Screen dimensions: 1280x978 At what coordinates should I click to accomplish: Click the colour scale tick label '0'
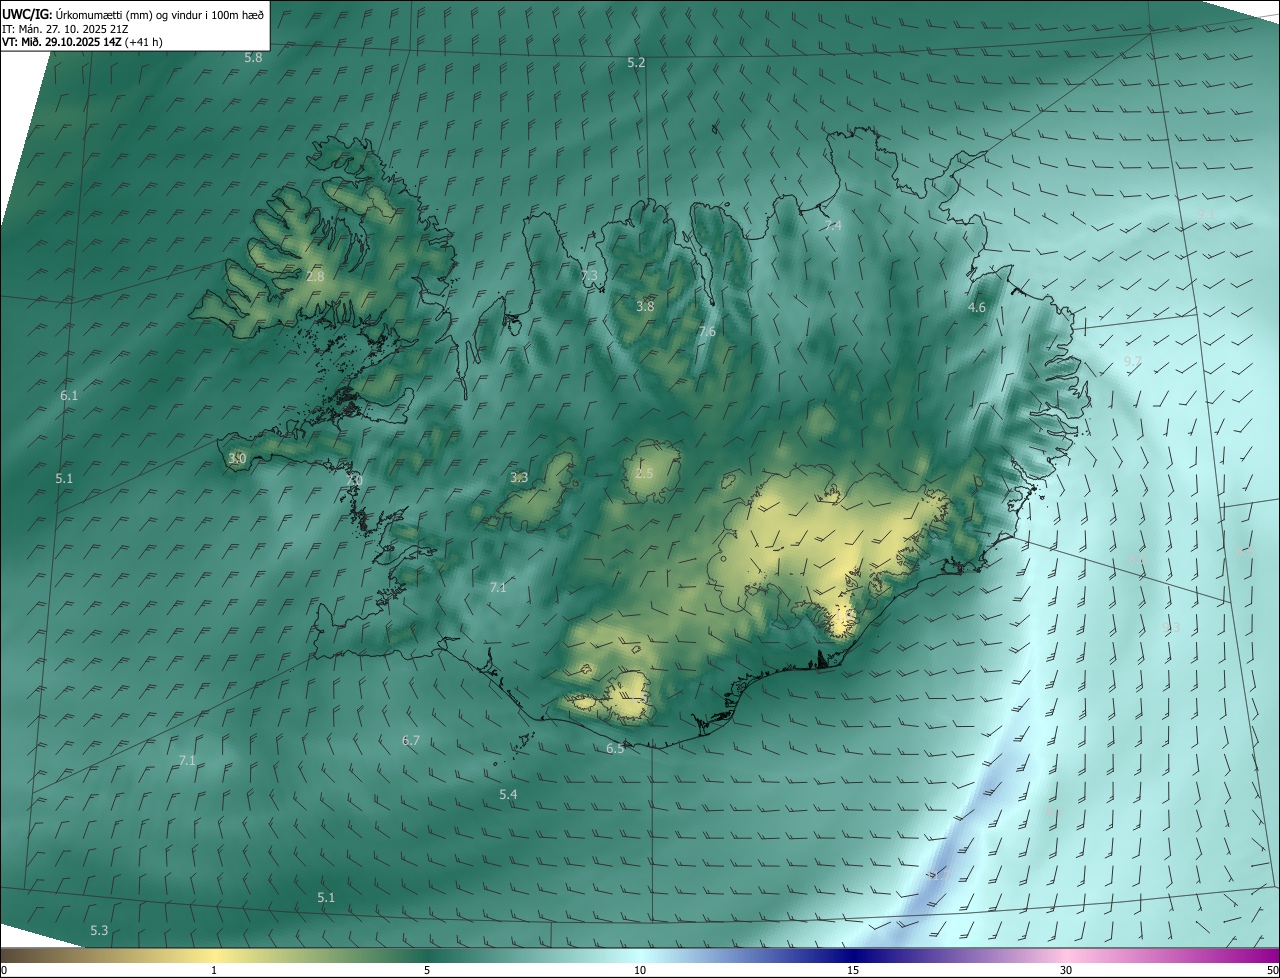[x=4, y=971]
